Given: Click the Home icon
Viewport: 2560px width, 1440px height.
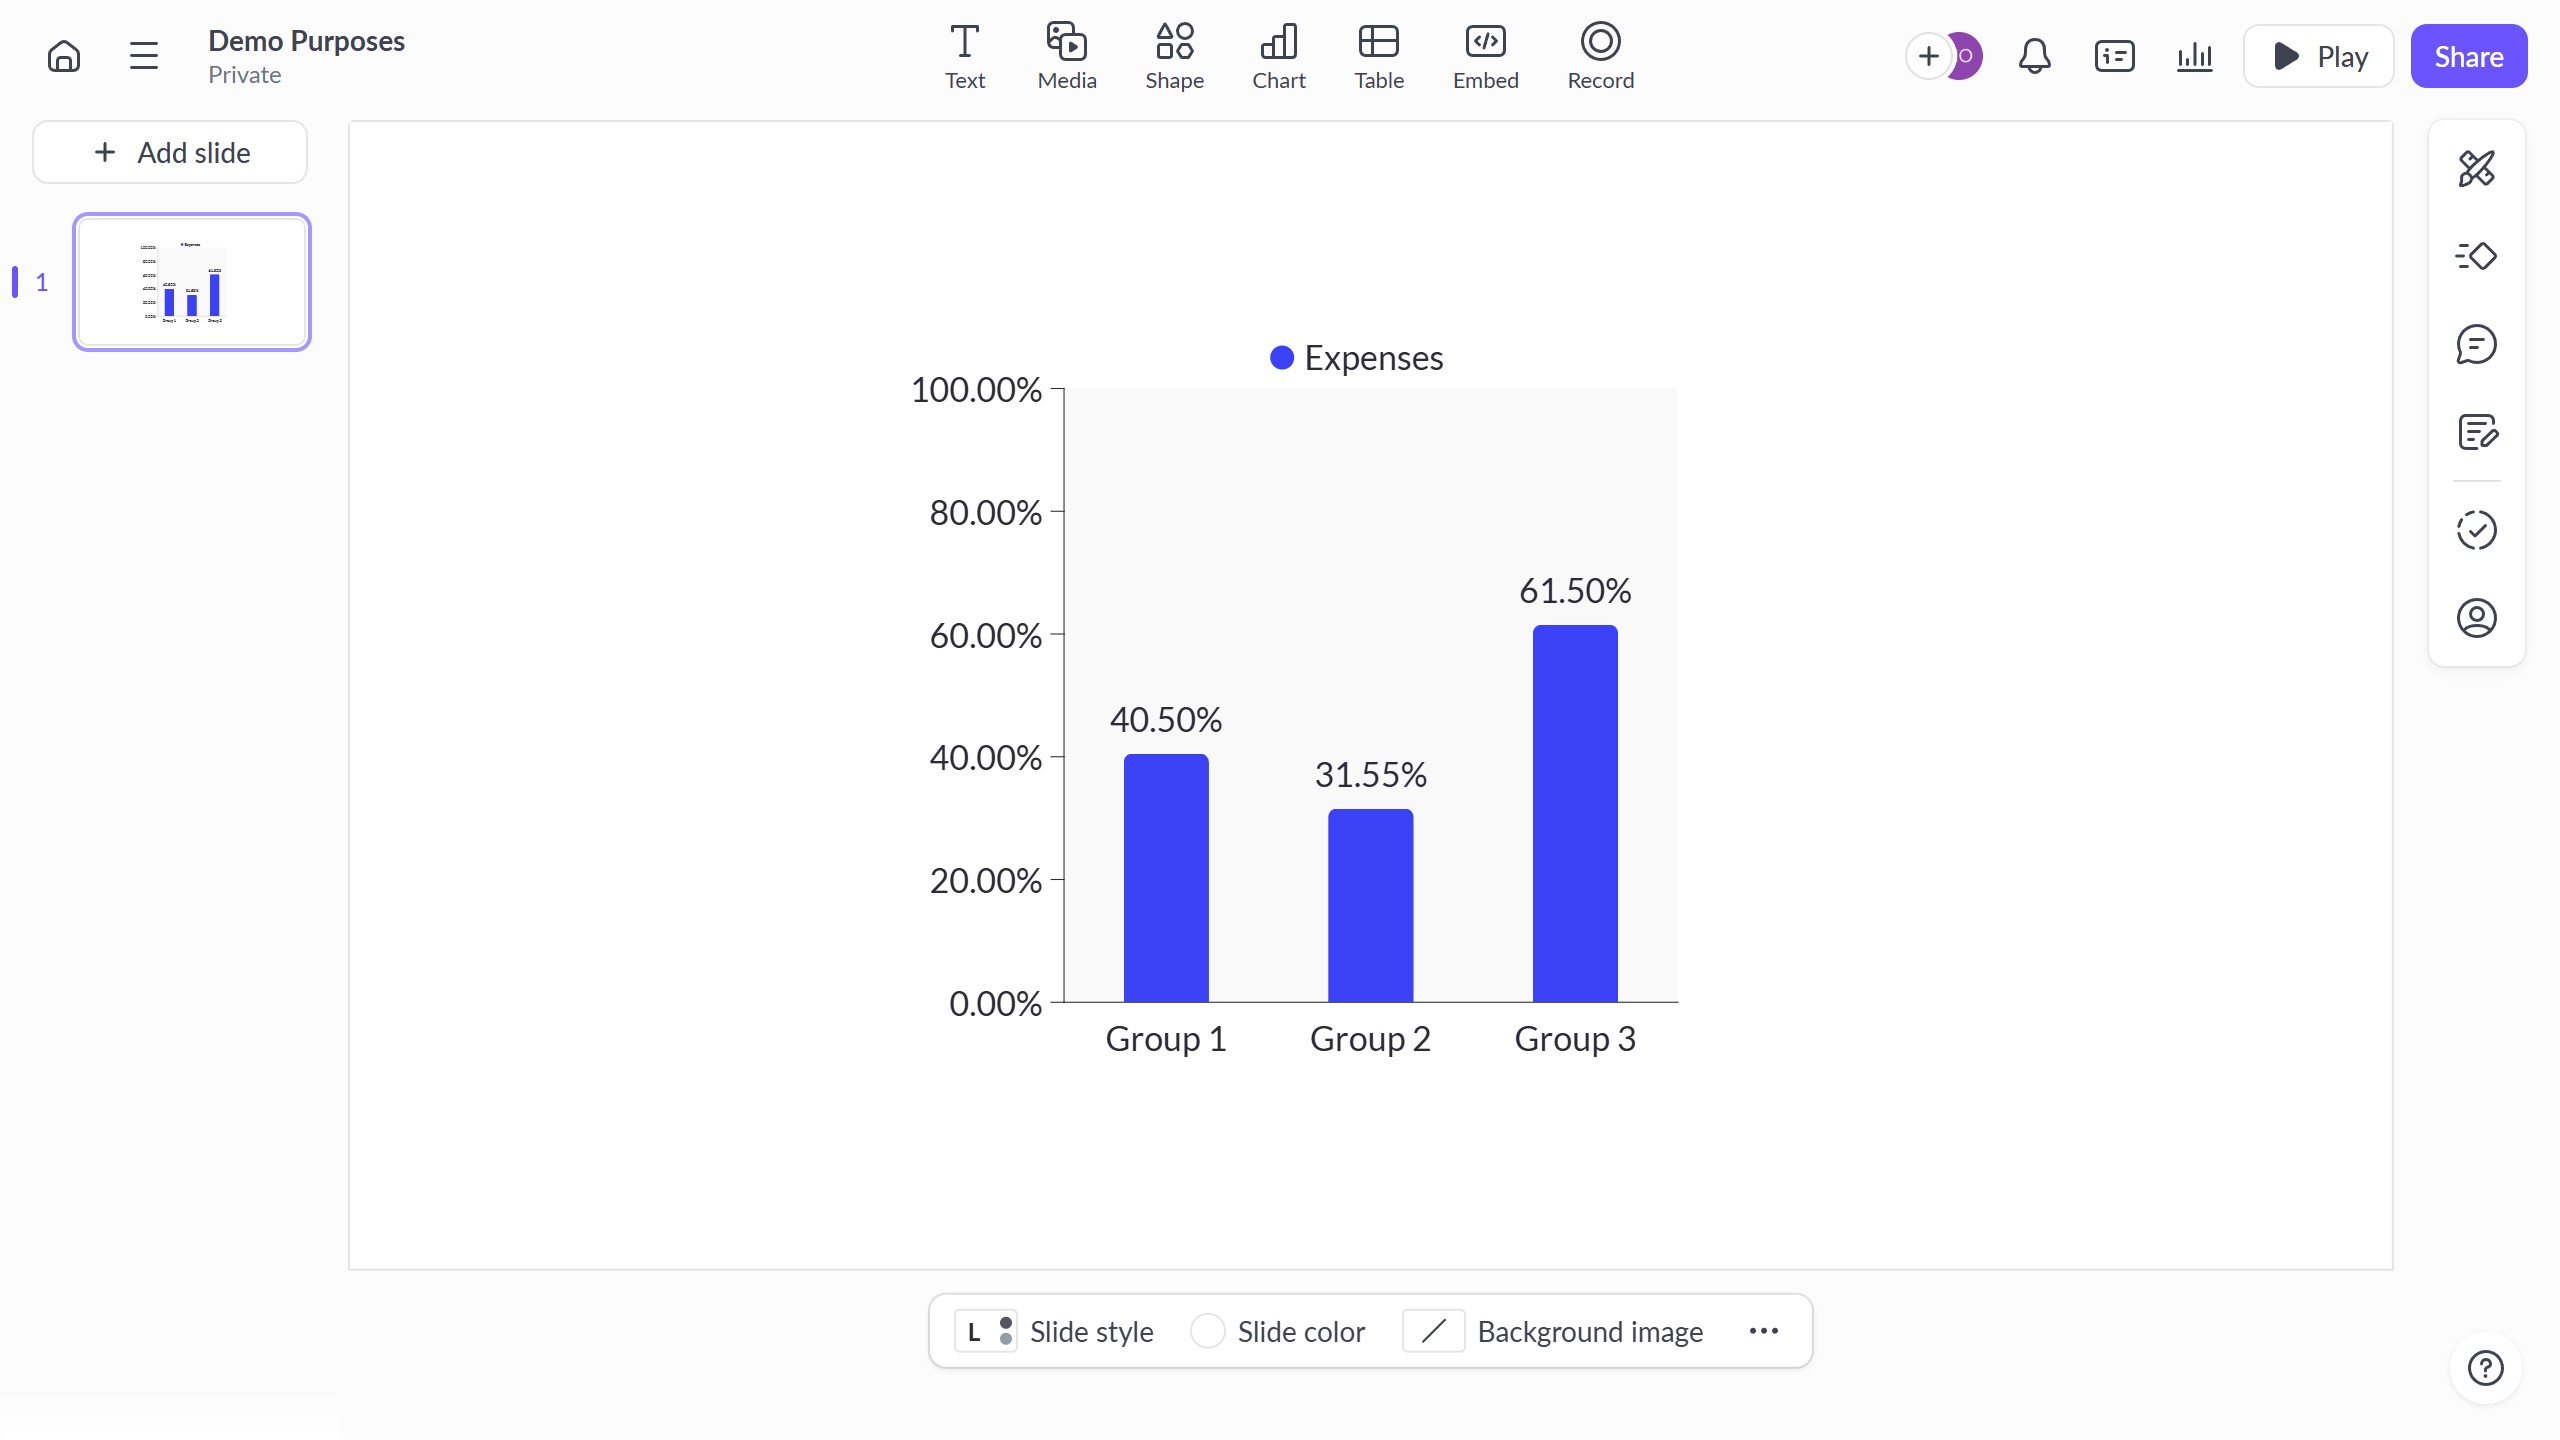Looking at the screenshot, I should [x=64, y=56].
